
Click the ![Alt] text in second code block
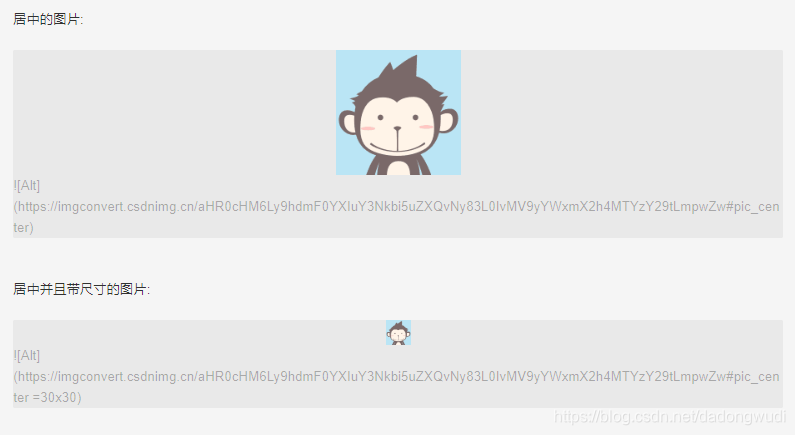pos(27,355)
